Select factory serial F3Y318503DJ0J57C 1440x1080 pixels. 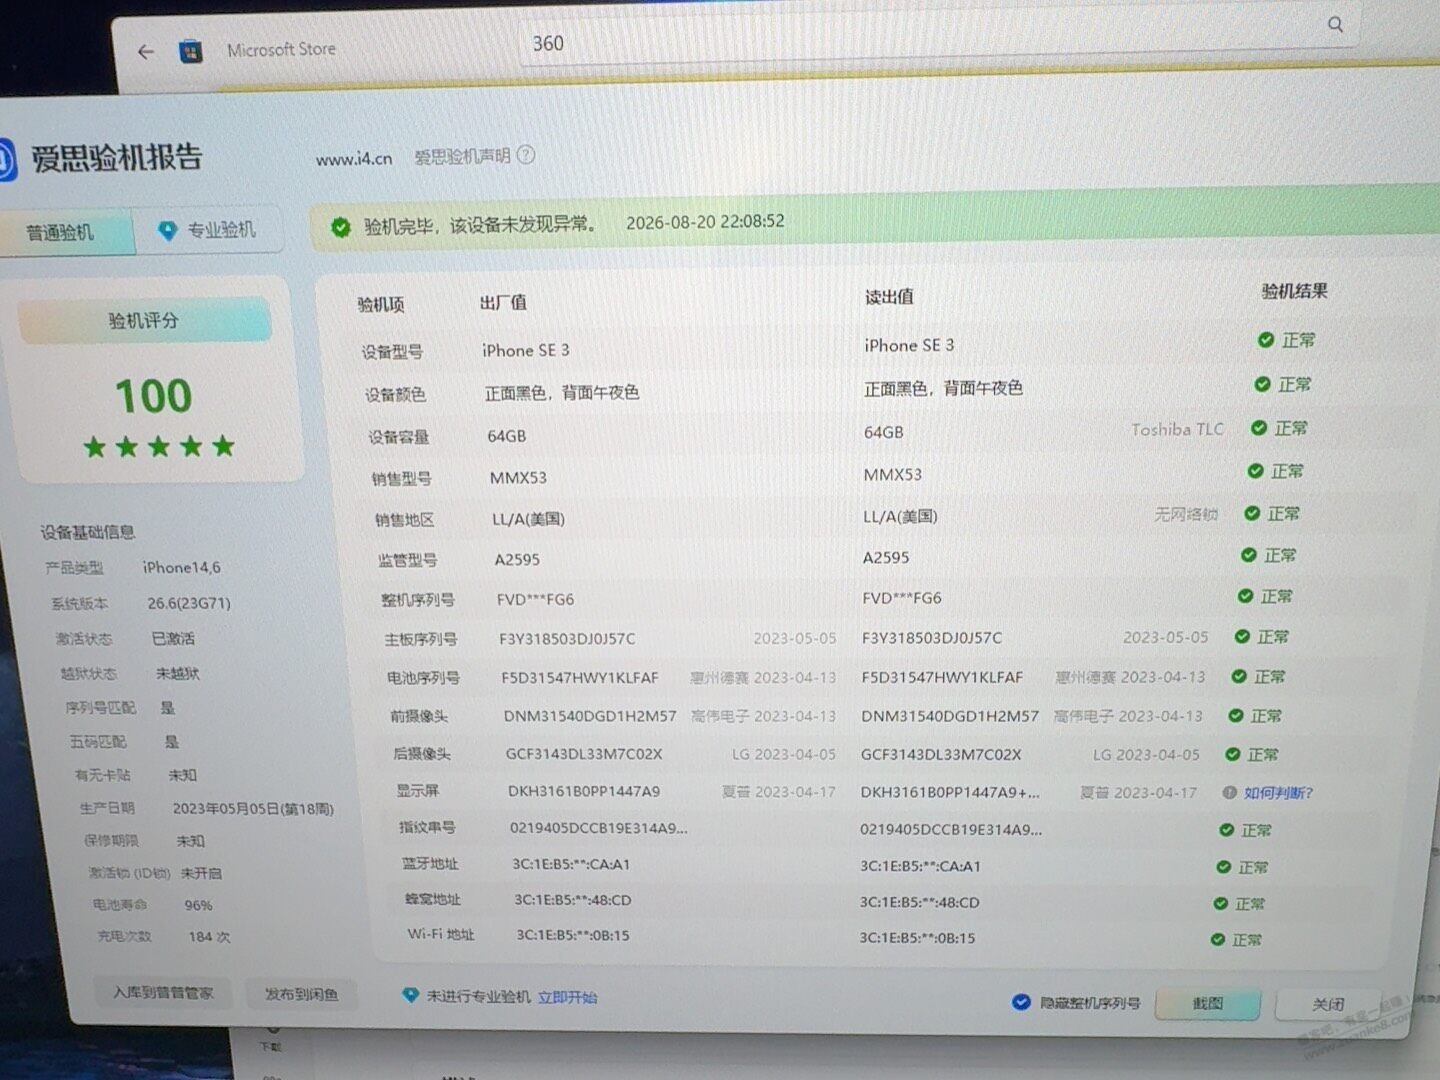pos(567,639)
